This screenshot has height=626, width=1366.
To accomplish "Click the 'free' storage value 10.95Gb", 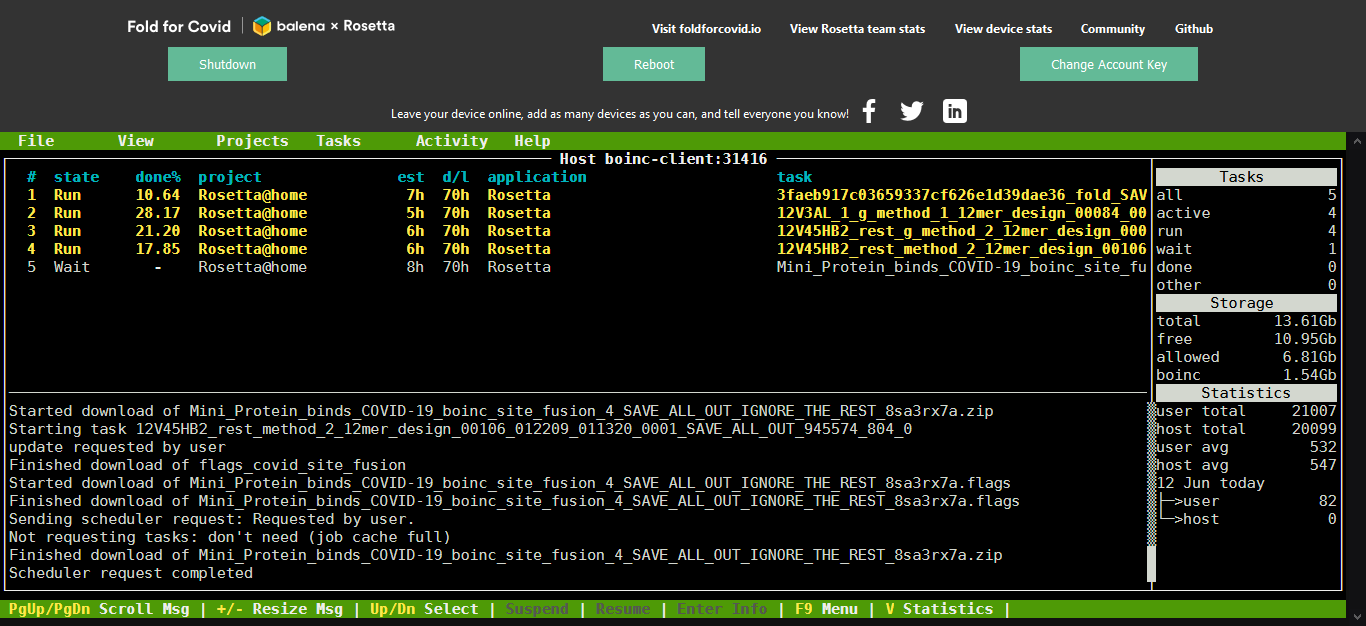I will point(1305,339).
